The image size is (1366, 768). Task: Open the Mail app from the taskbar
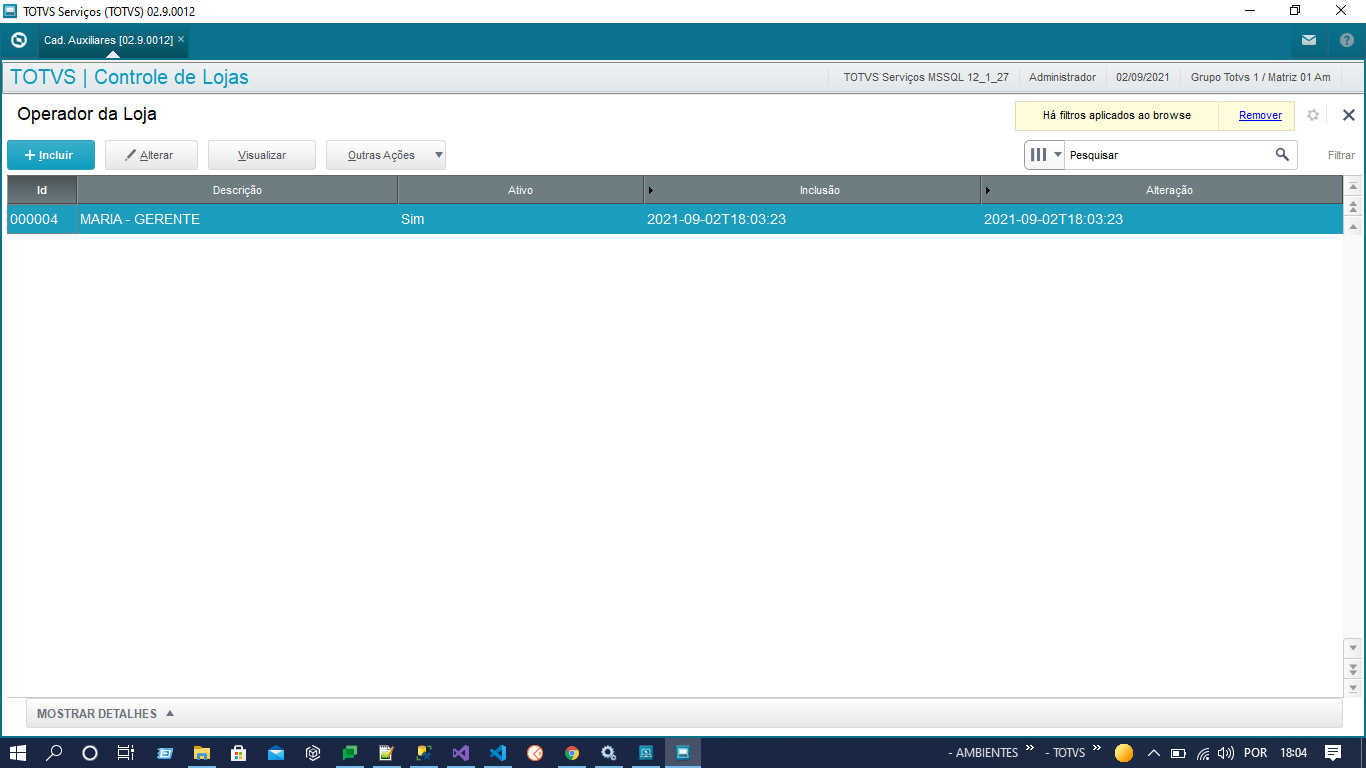point(275,753)
